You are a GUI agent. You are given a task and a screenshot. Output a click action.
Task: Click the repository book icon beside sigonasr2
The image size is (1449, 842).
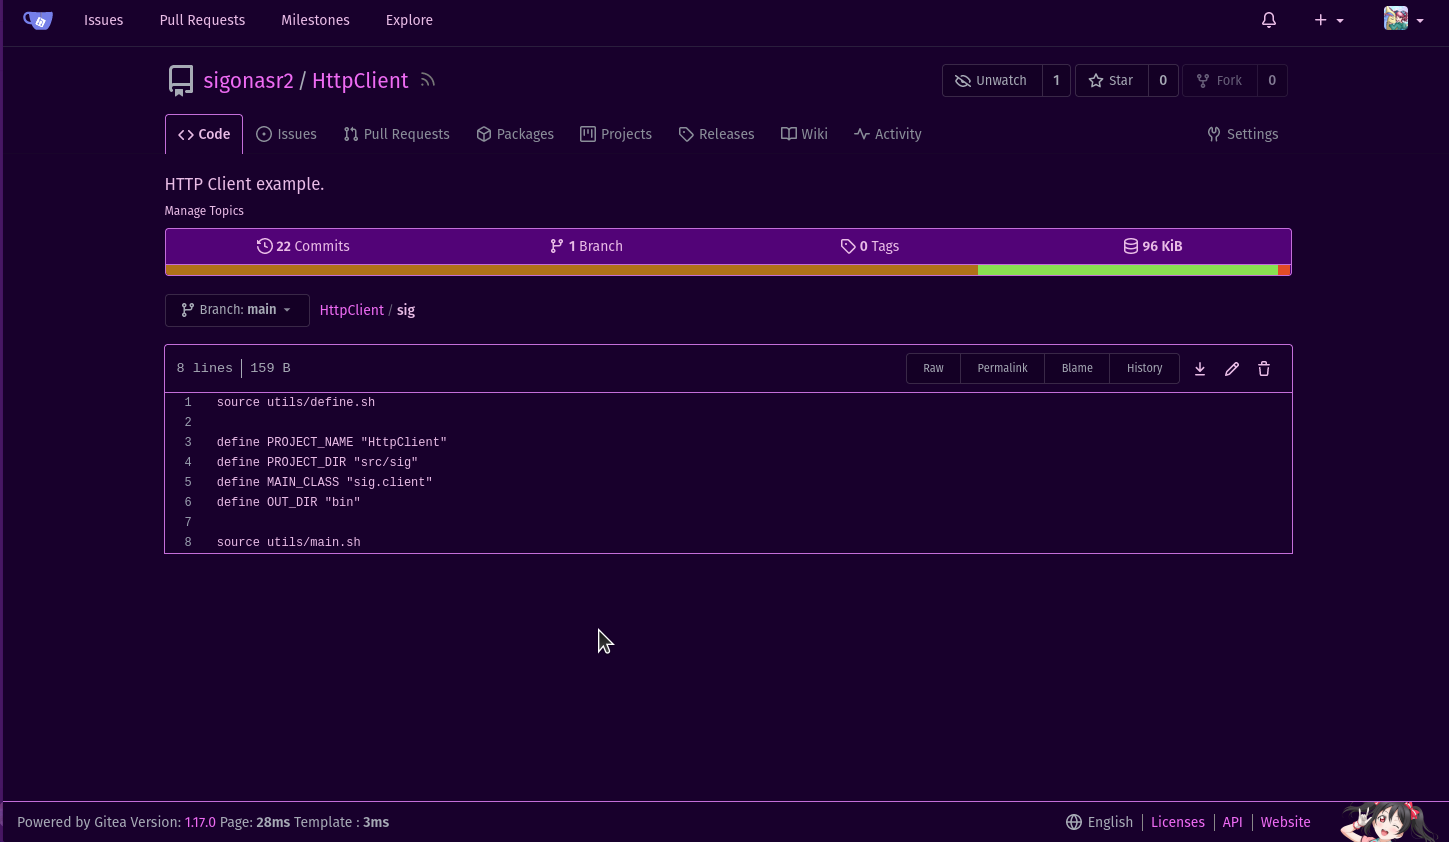(x=180, y=81)
